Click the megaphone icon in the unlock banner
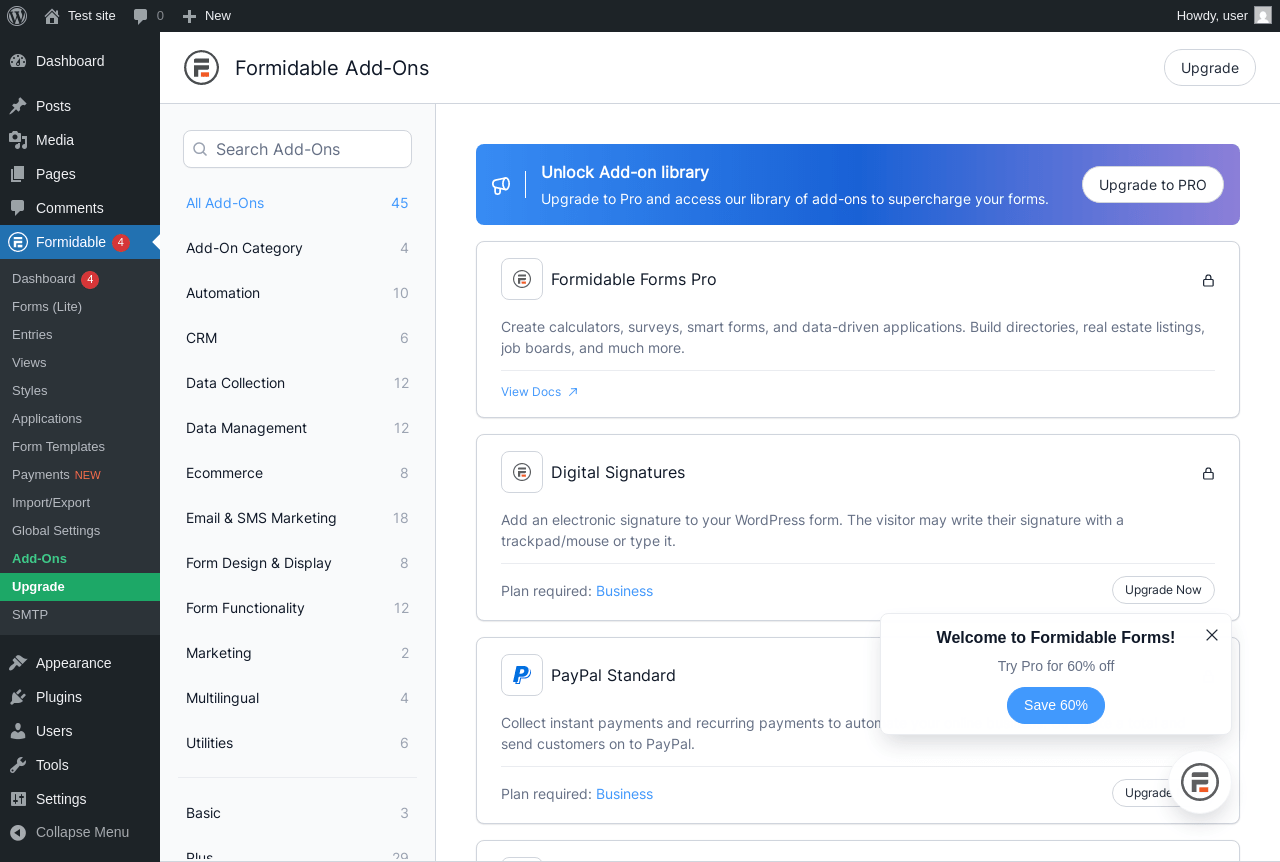 [501, 185]
